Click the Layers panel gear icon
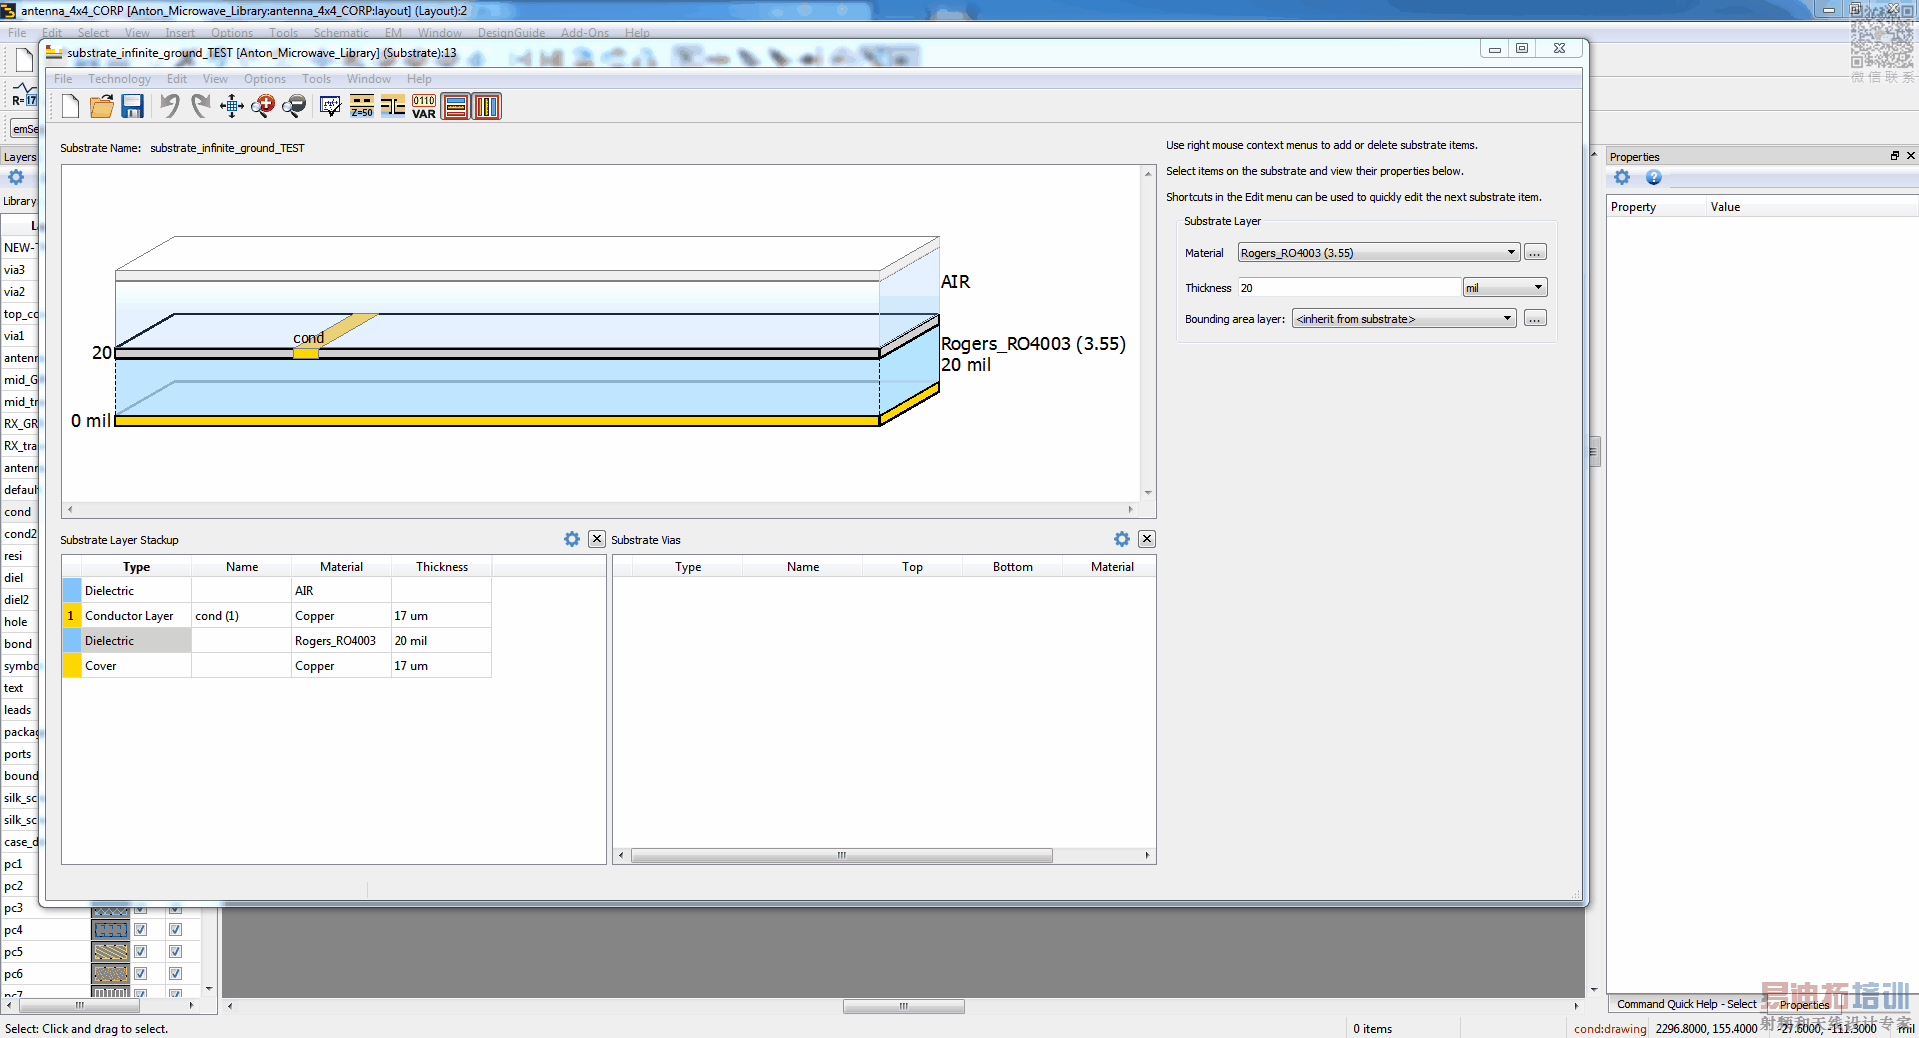This screenshot has height=1038, width=1919. (x=16, y=177)
